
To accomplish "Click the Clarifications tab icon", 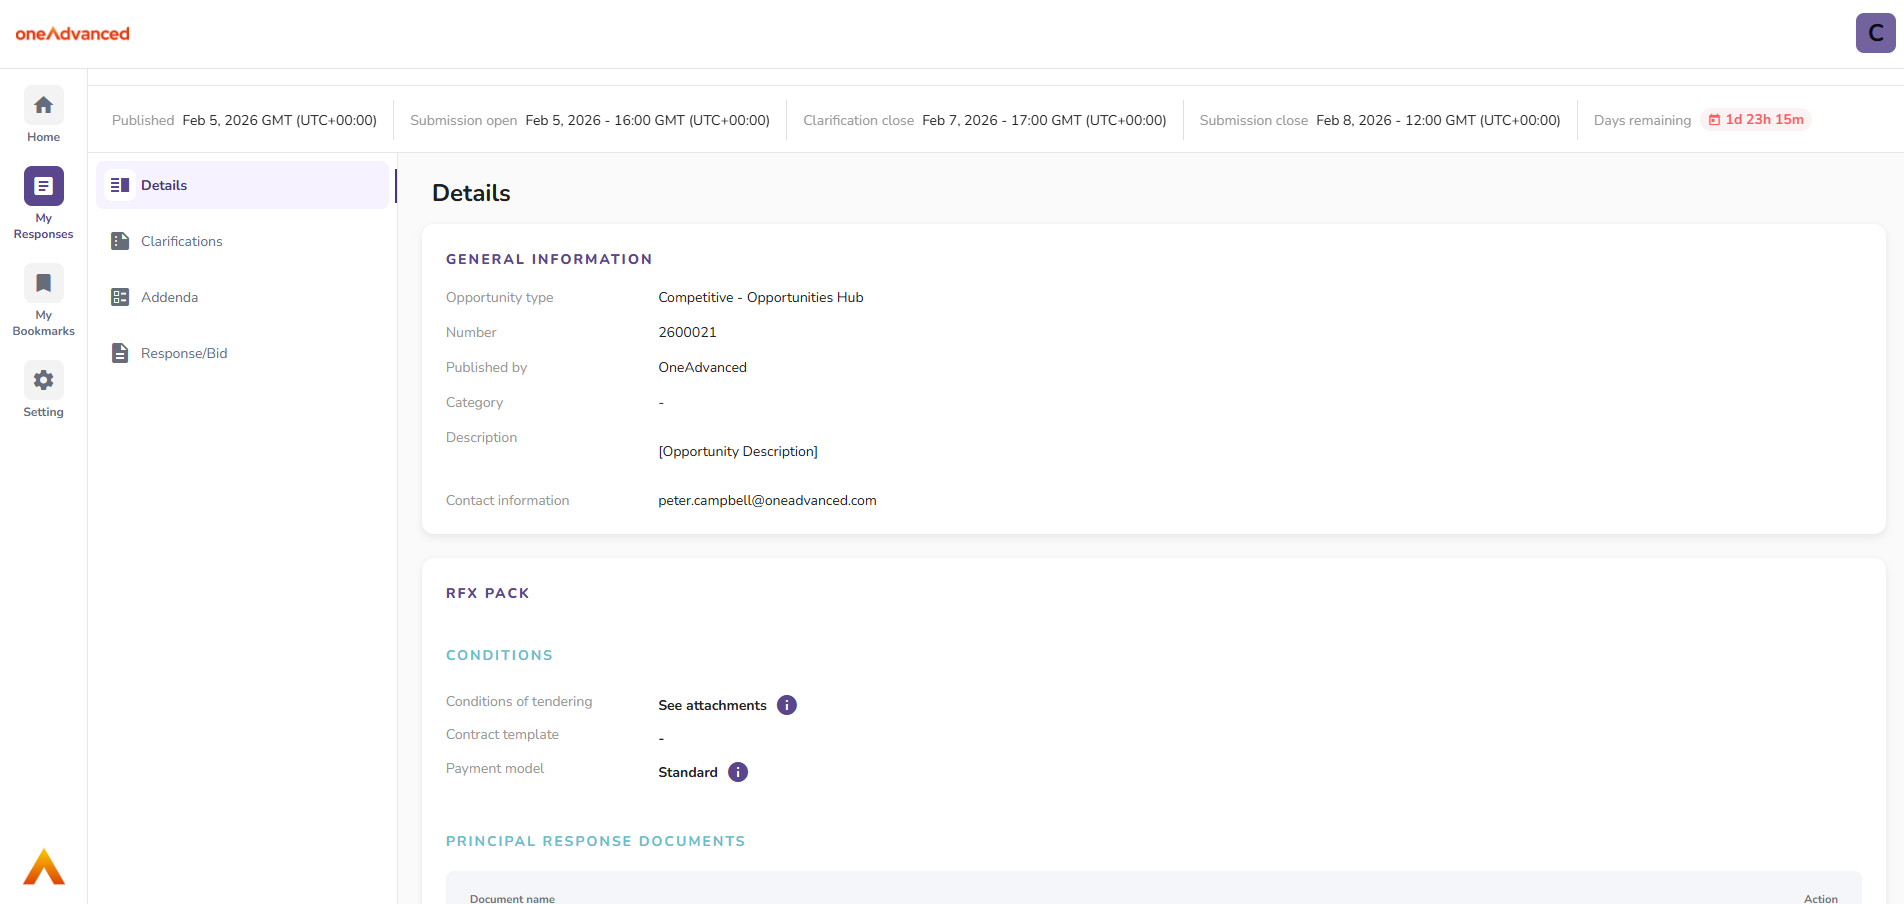I will point(120,241).
